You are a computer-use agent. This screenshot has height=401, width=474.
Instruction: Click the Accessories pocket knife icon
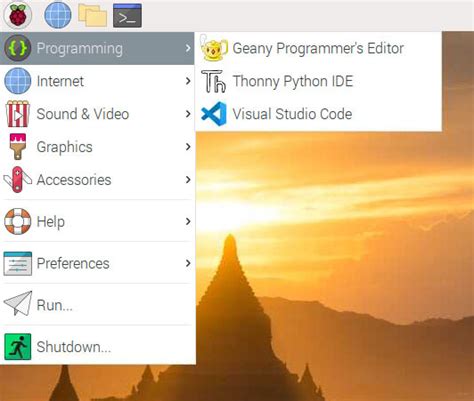pos(18,180)
